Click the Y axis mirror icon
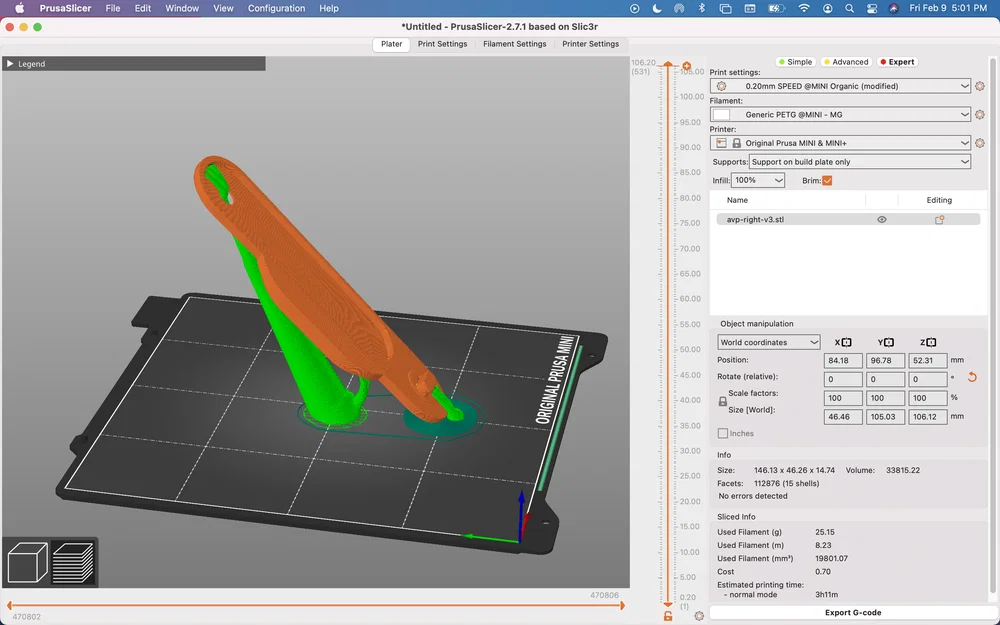Viewport: 1000px width, 625px height. point(889,342)
